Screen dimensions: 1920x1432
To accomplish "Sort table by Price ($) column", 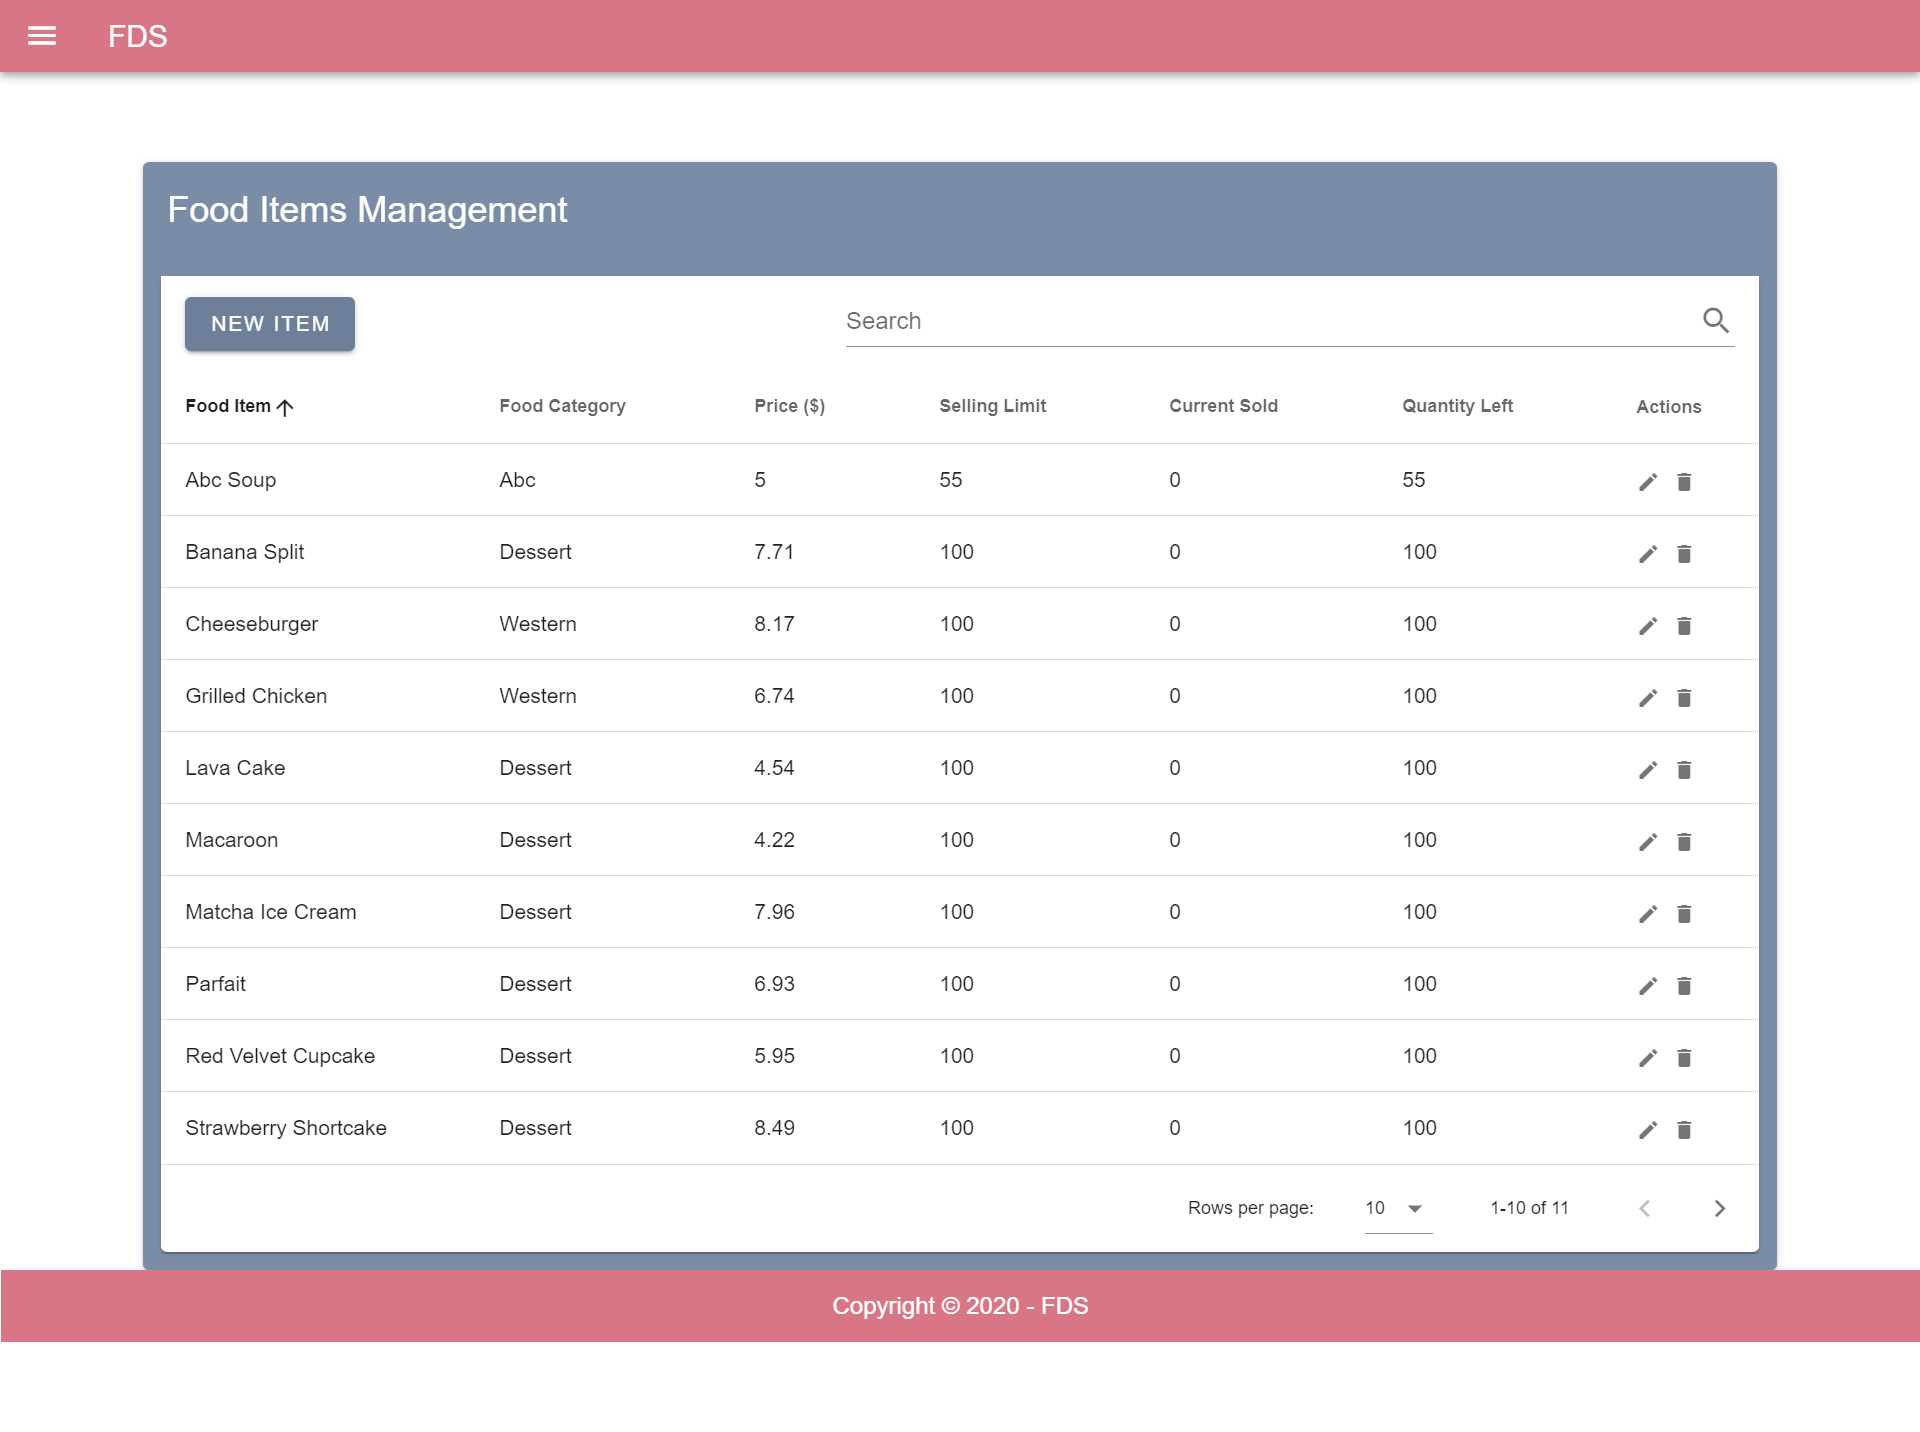I will tap(789, 406).
